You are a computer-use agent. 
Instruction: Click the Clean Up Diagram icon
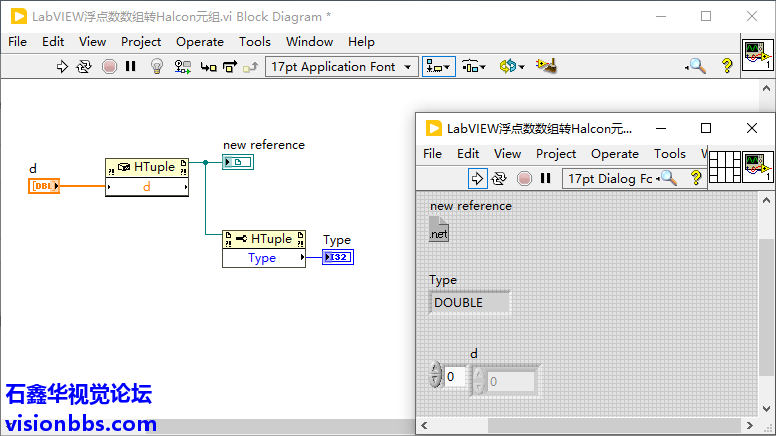click(x=546, y=67)
